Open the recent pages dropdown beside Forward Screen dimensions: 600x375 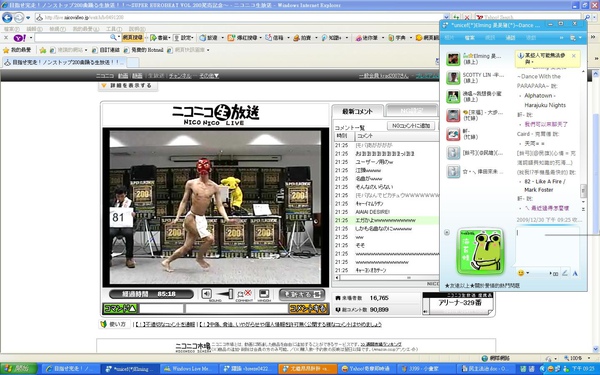click(28, 18)
